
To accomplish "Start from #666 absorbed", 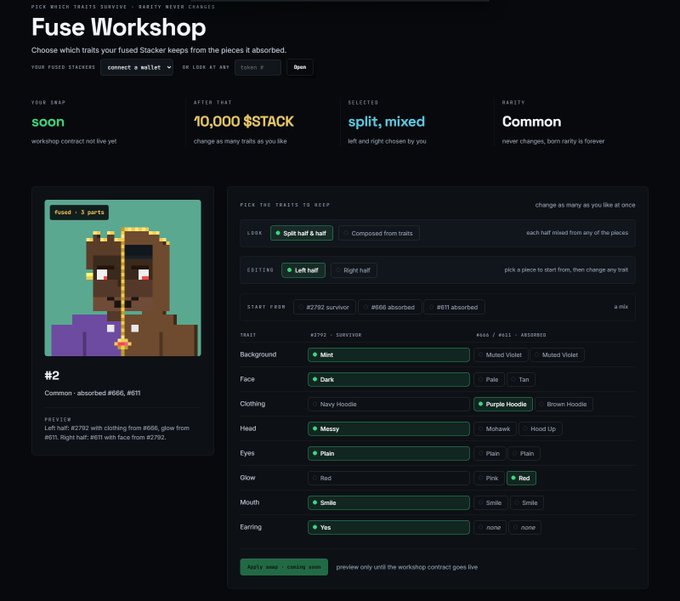I will pos(389,307).
